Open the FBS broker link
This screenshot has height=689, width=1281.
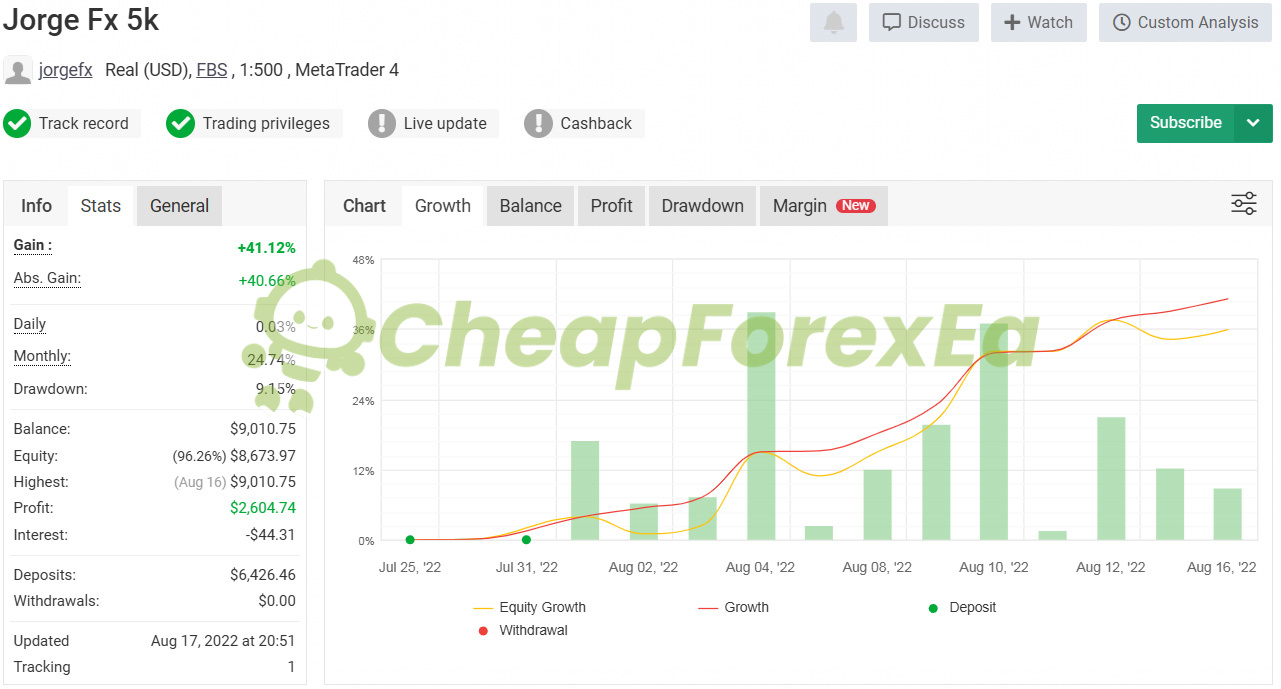211,70
